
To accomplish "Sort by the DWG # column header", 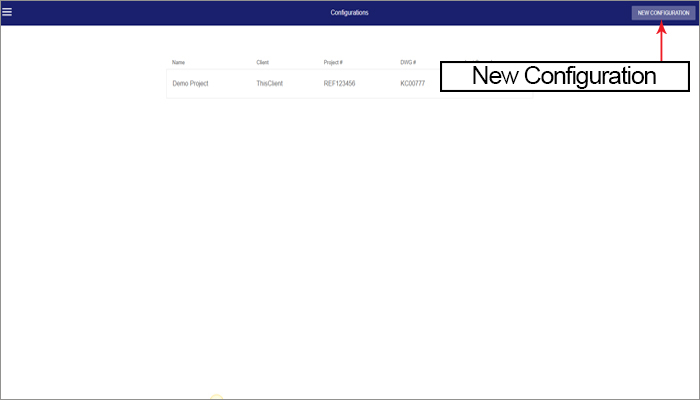I will (x=407, y=62).
